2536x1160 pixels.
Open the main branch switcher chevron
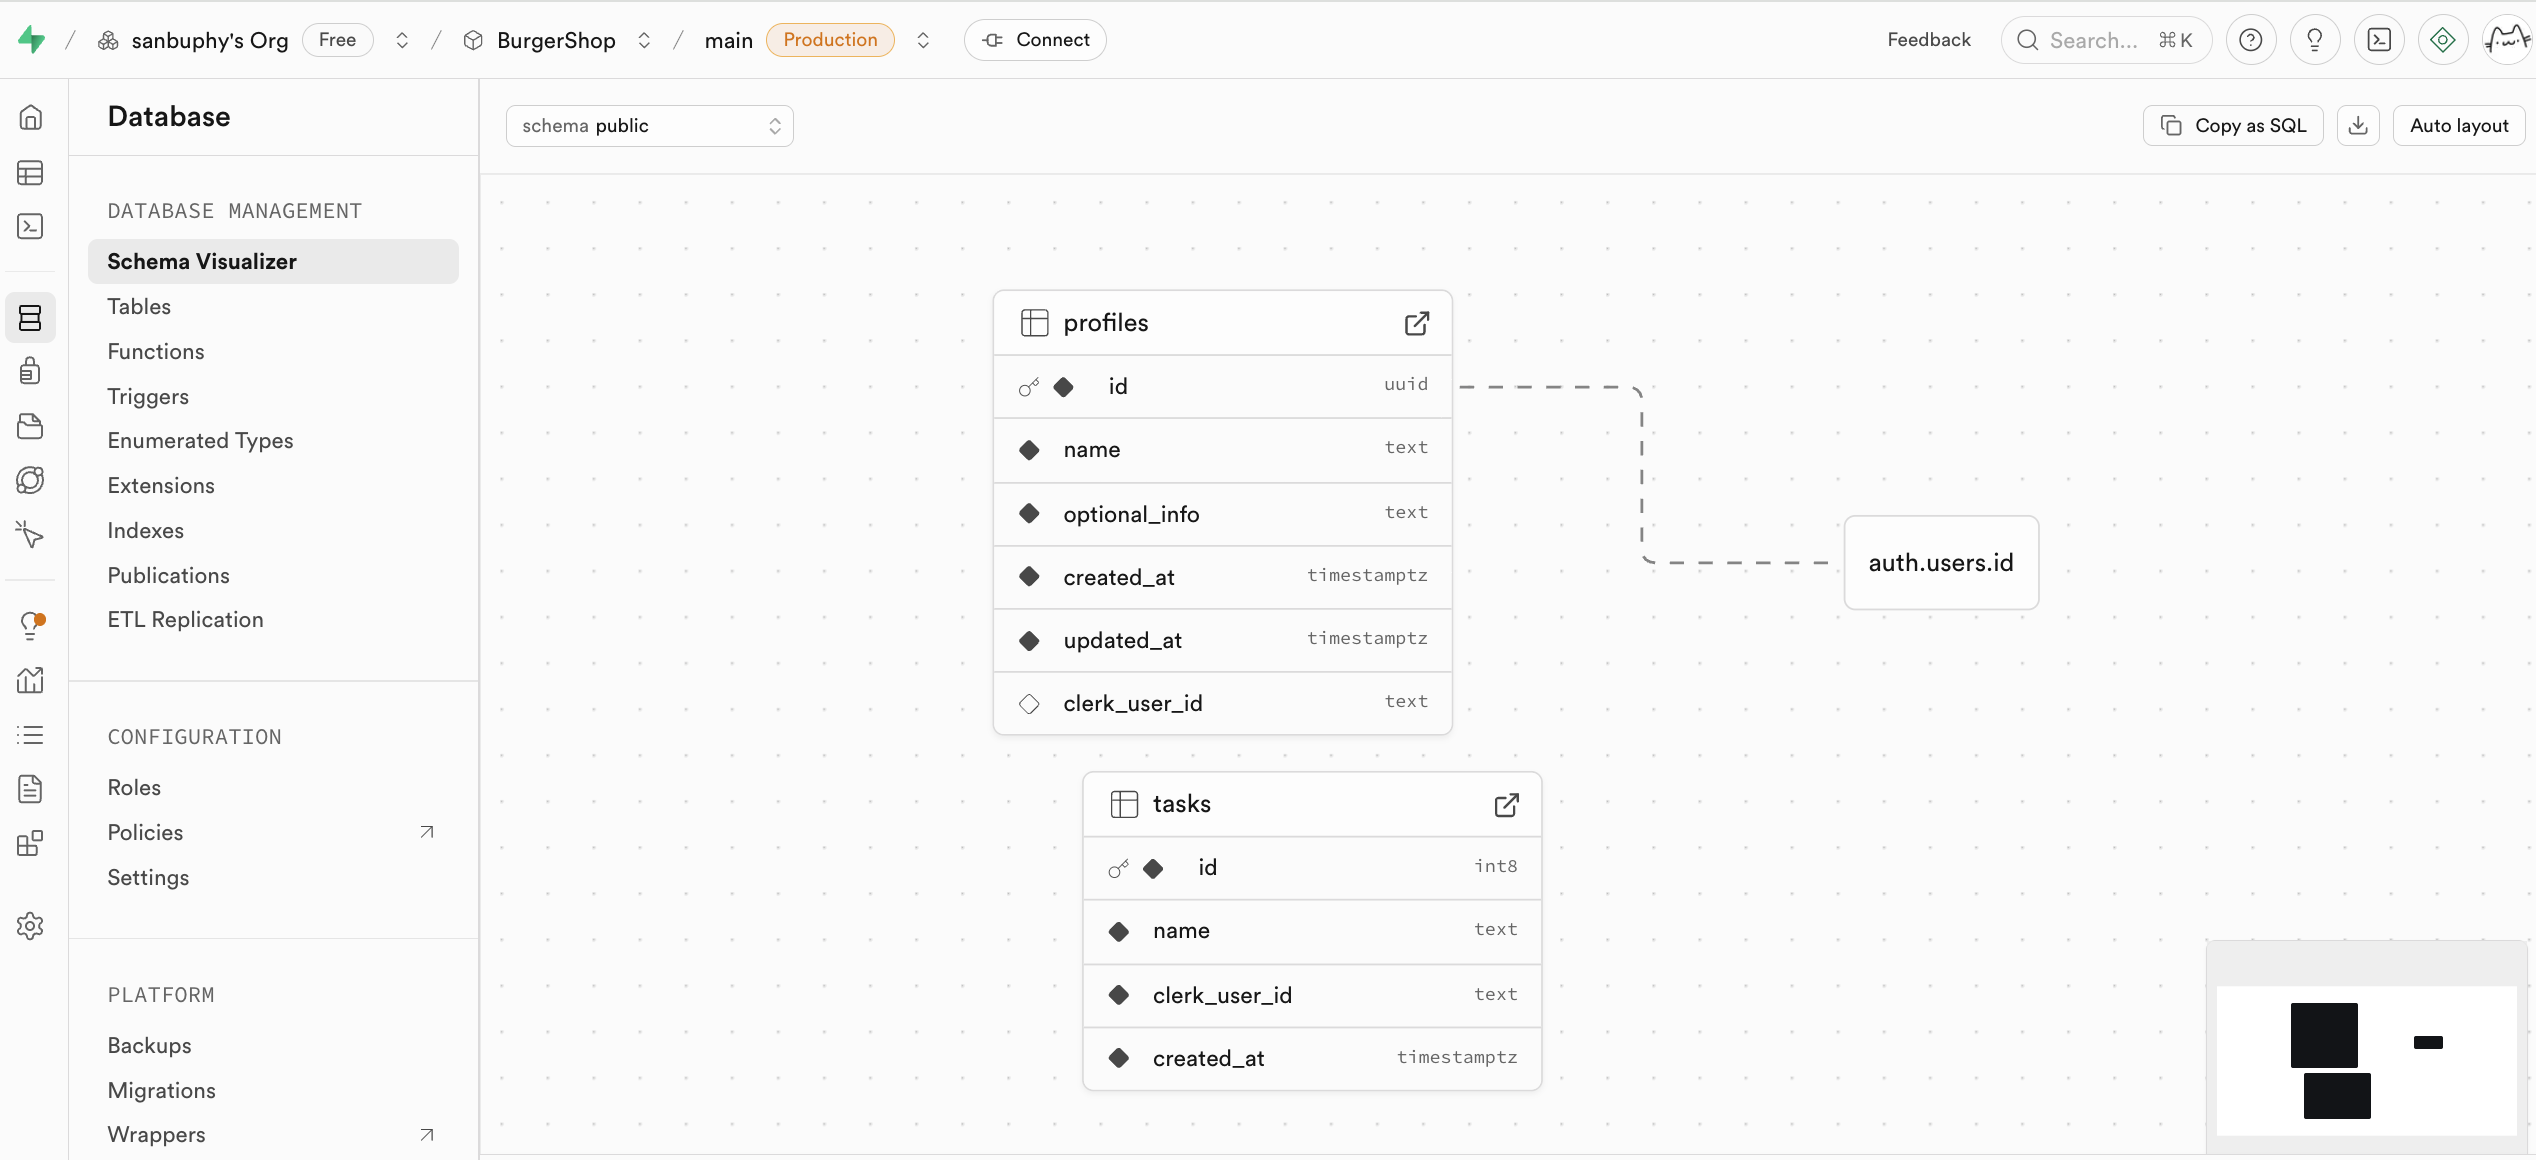click(x=923, y=40)
